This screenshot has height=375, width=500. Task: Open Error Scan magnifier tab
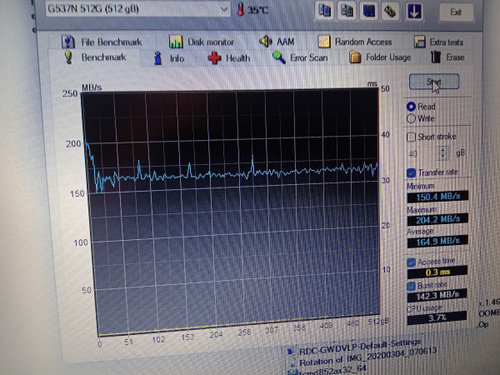click(300, 58)
